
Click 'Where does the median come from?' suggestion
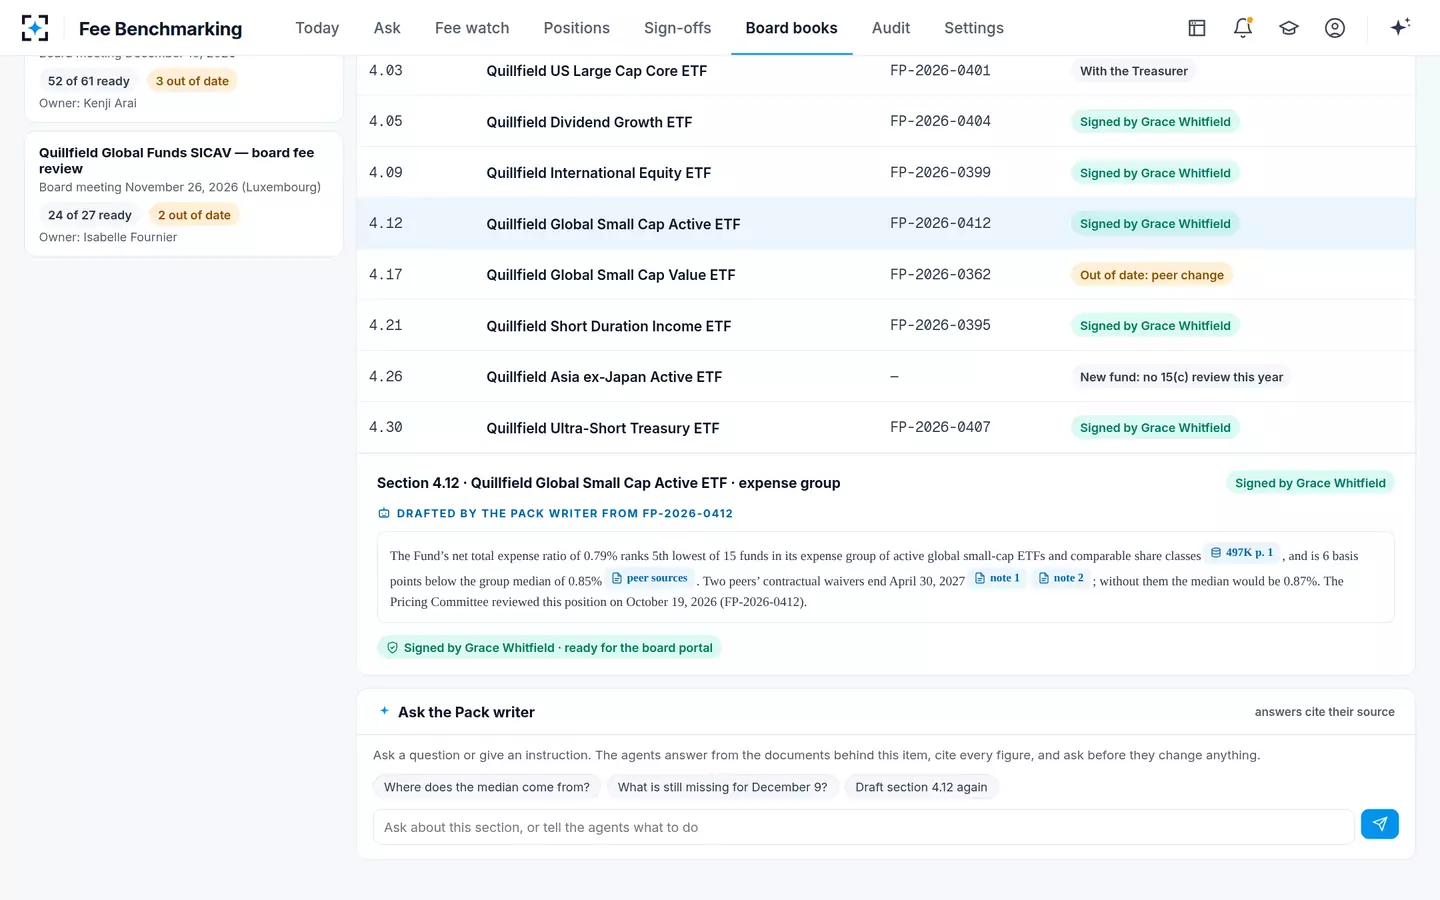[x=487, y=787]
